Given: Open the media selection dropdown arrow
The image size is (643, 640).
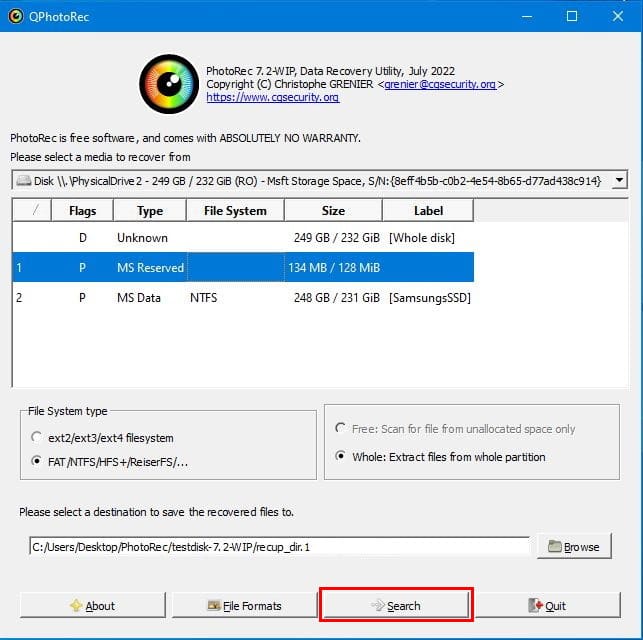Looking at the screenshot, I should [619, 180].
